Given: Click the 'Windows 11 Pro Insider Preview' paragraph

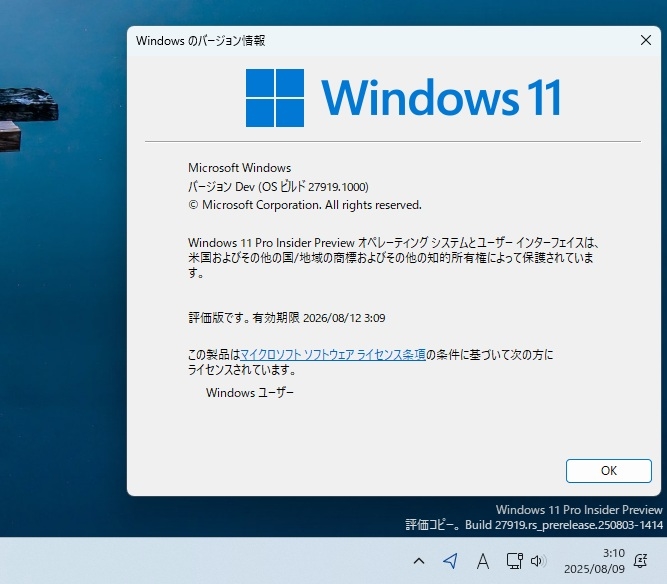Looking at the screenshot, I should coord(394,257).
